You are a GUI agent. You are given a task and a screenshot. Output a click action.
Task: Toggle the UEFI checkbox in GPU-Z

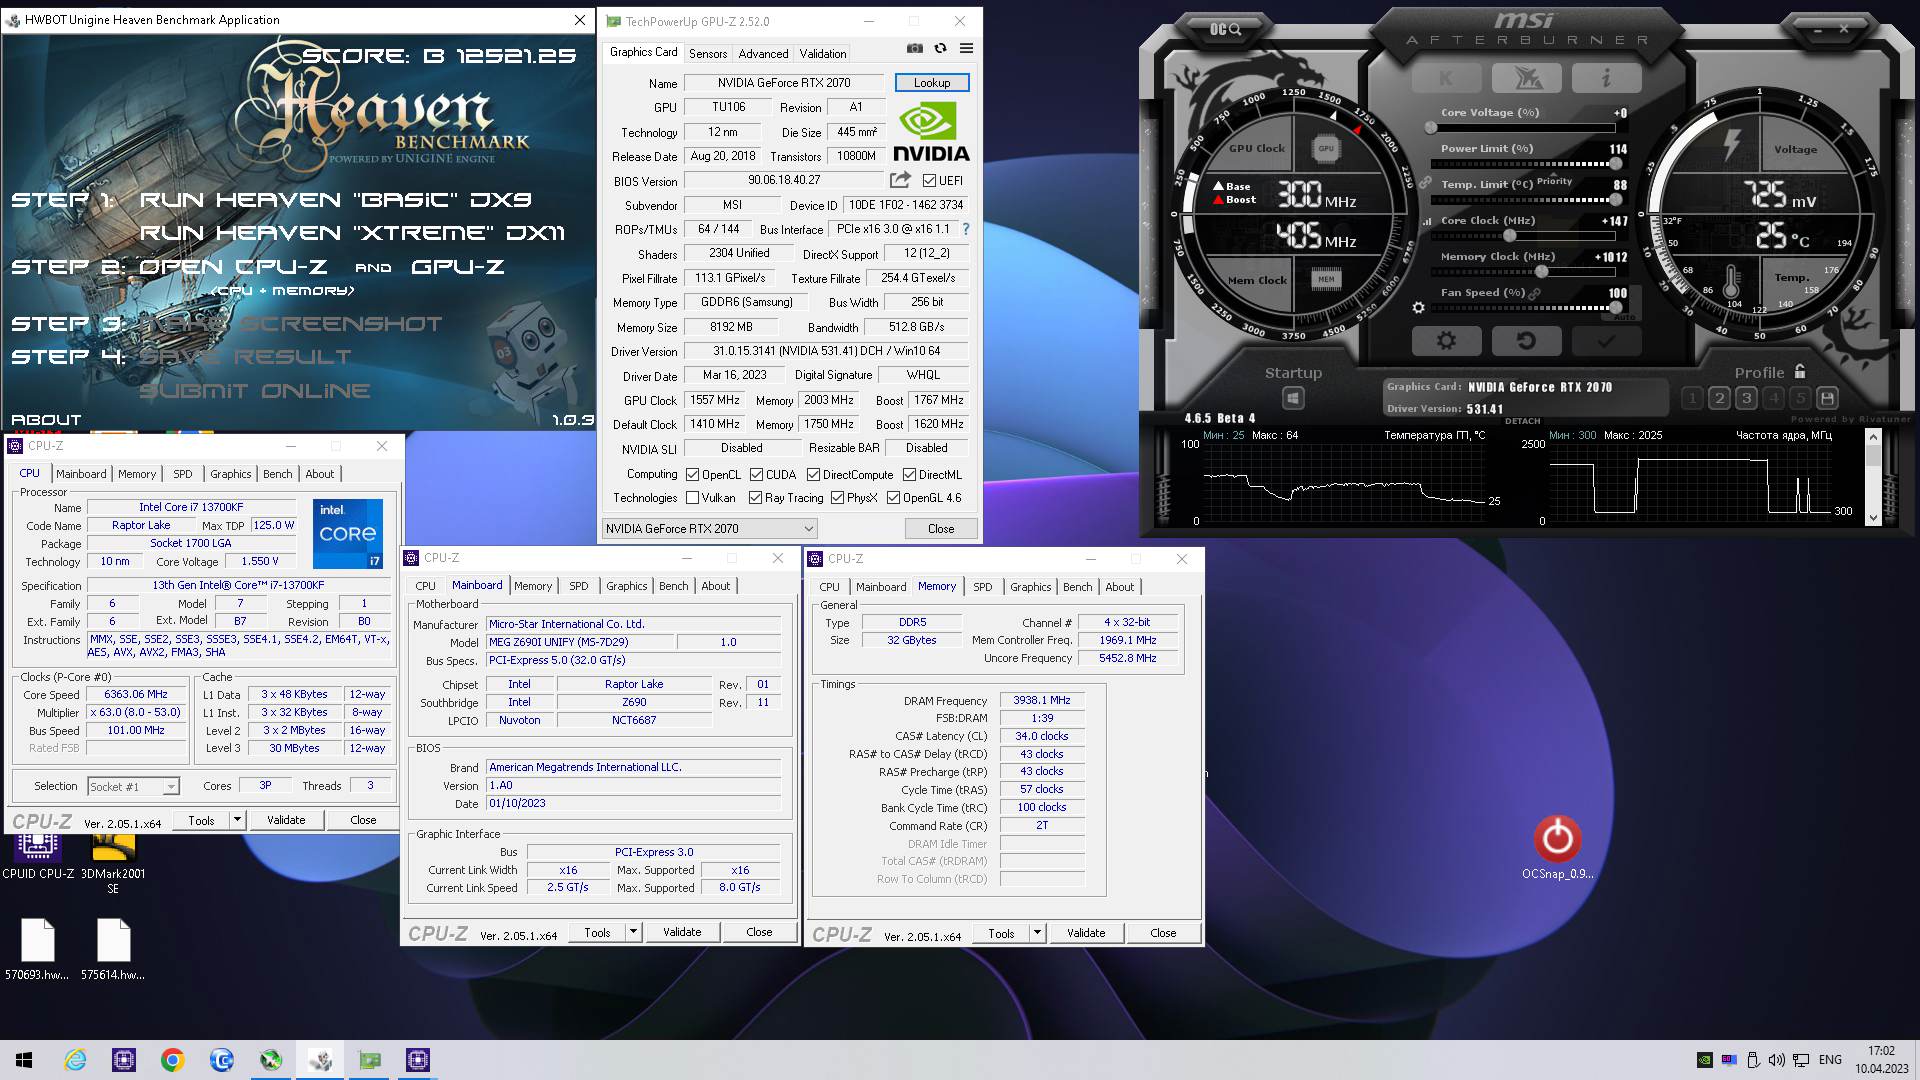click(x=929, y=181)
